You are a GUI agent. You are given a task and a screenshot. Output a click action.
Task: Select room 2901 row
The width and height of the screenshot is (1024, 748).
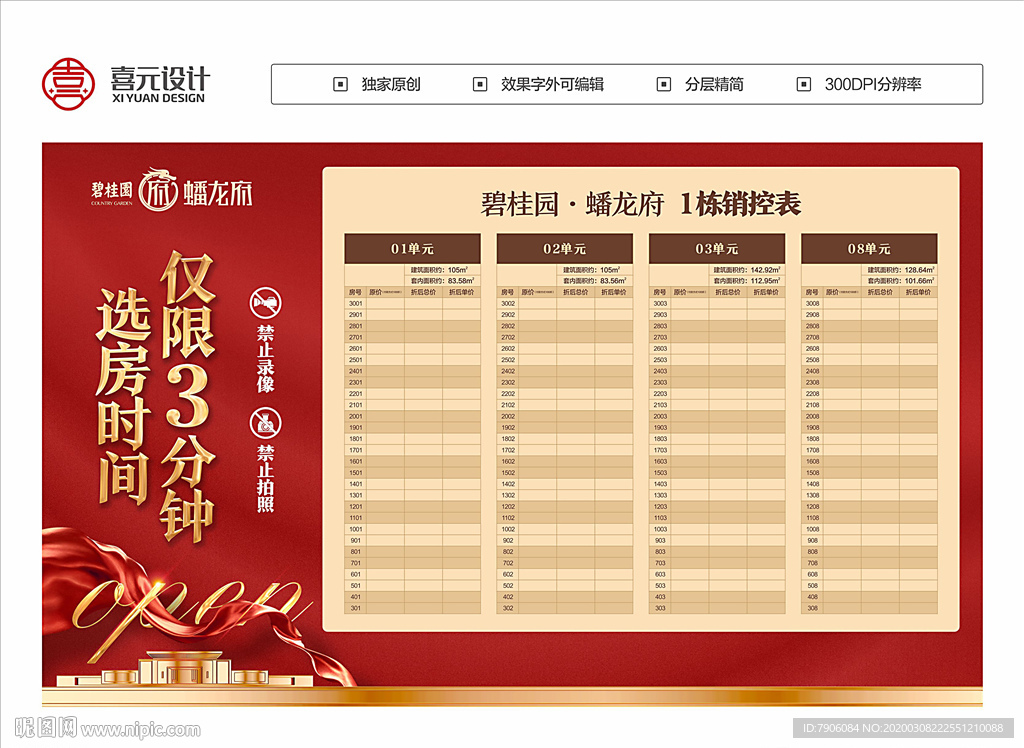click(x=413, y=315)
